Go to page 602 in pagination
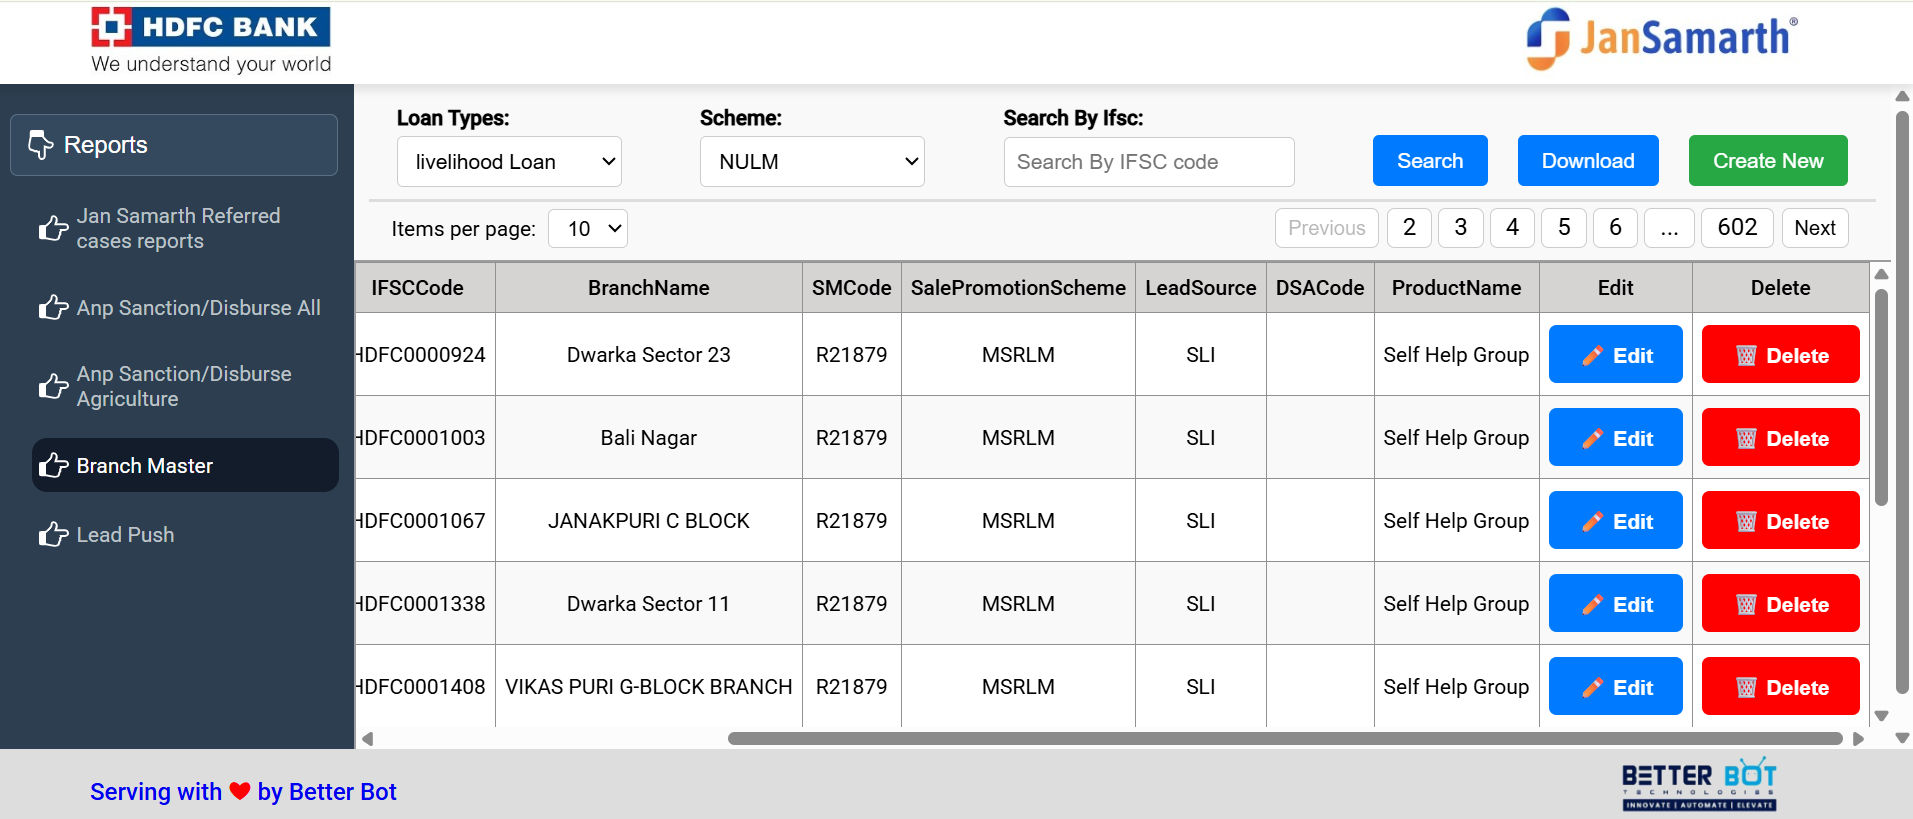 click(1736, 228)
